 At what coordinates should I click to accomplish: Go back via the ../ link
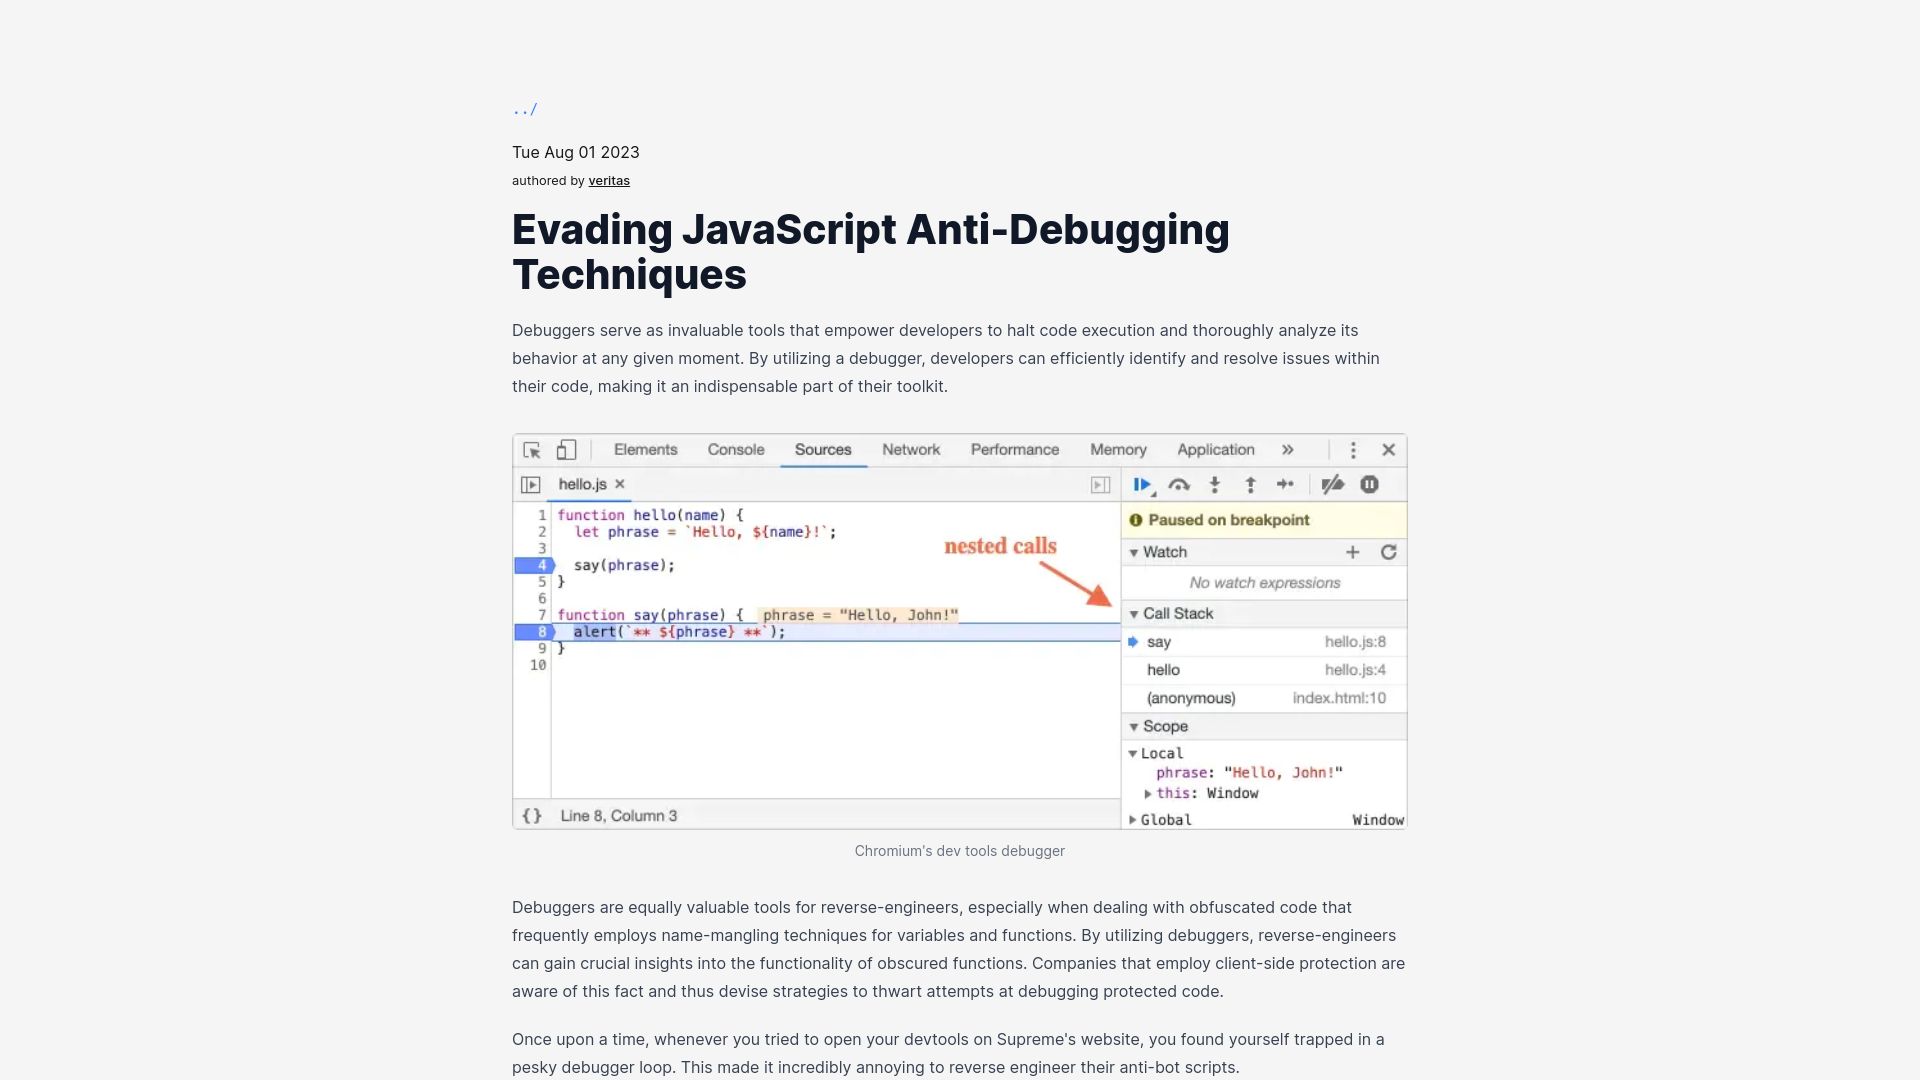(x=525, y=109)
